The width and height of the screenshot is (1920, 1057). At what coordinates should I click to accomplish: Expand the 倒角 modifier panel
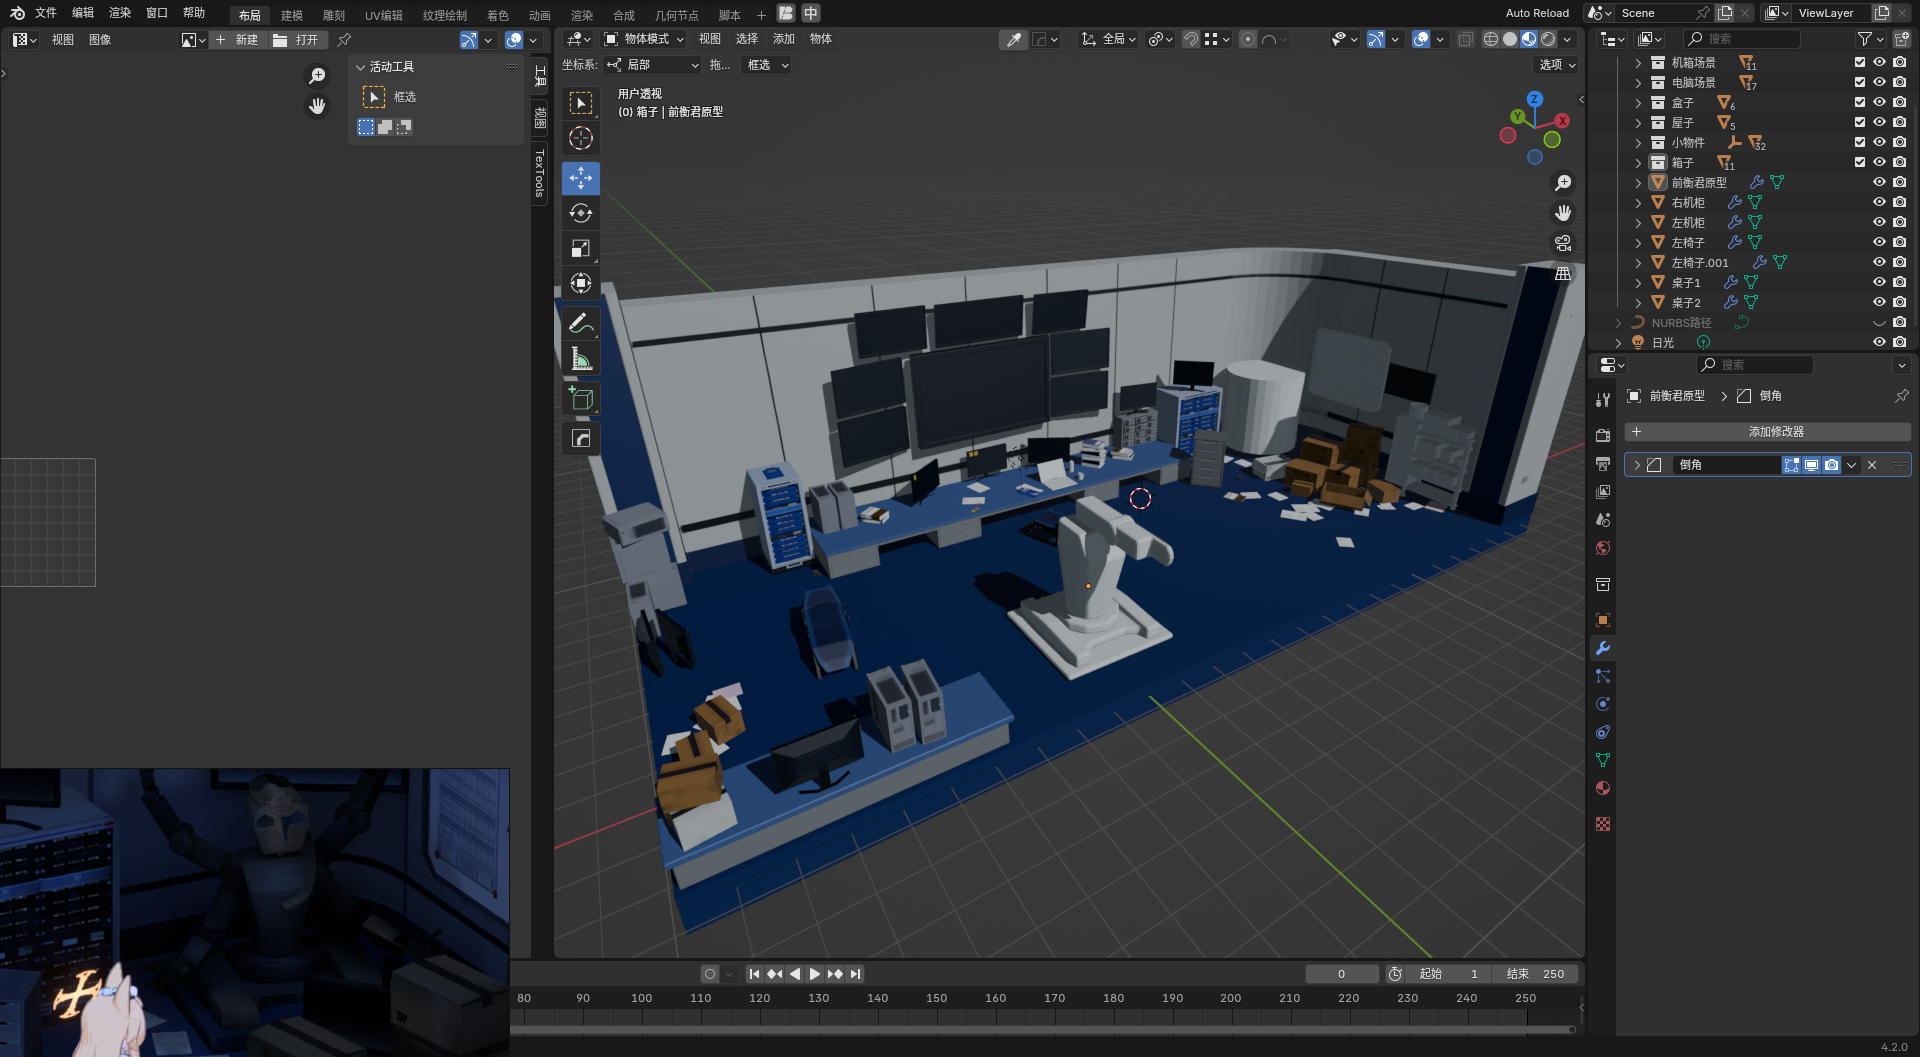point(1637,465)
